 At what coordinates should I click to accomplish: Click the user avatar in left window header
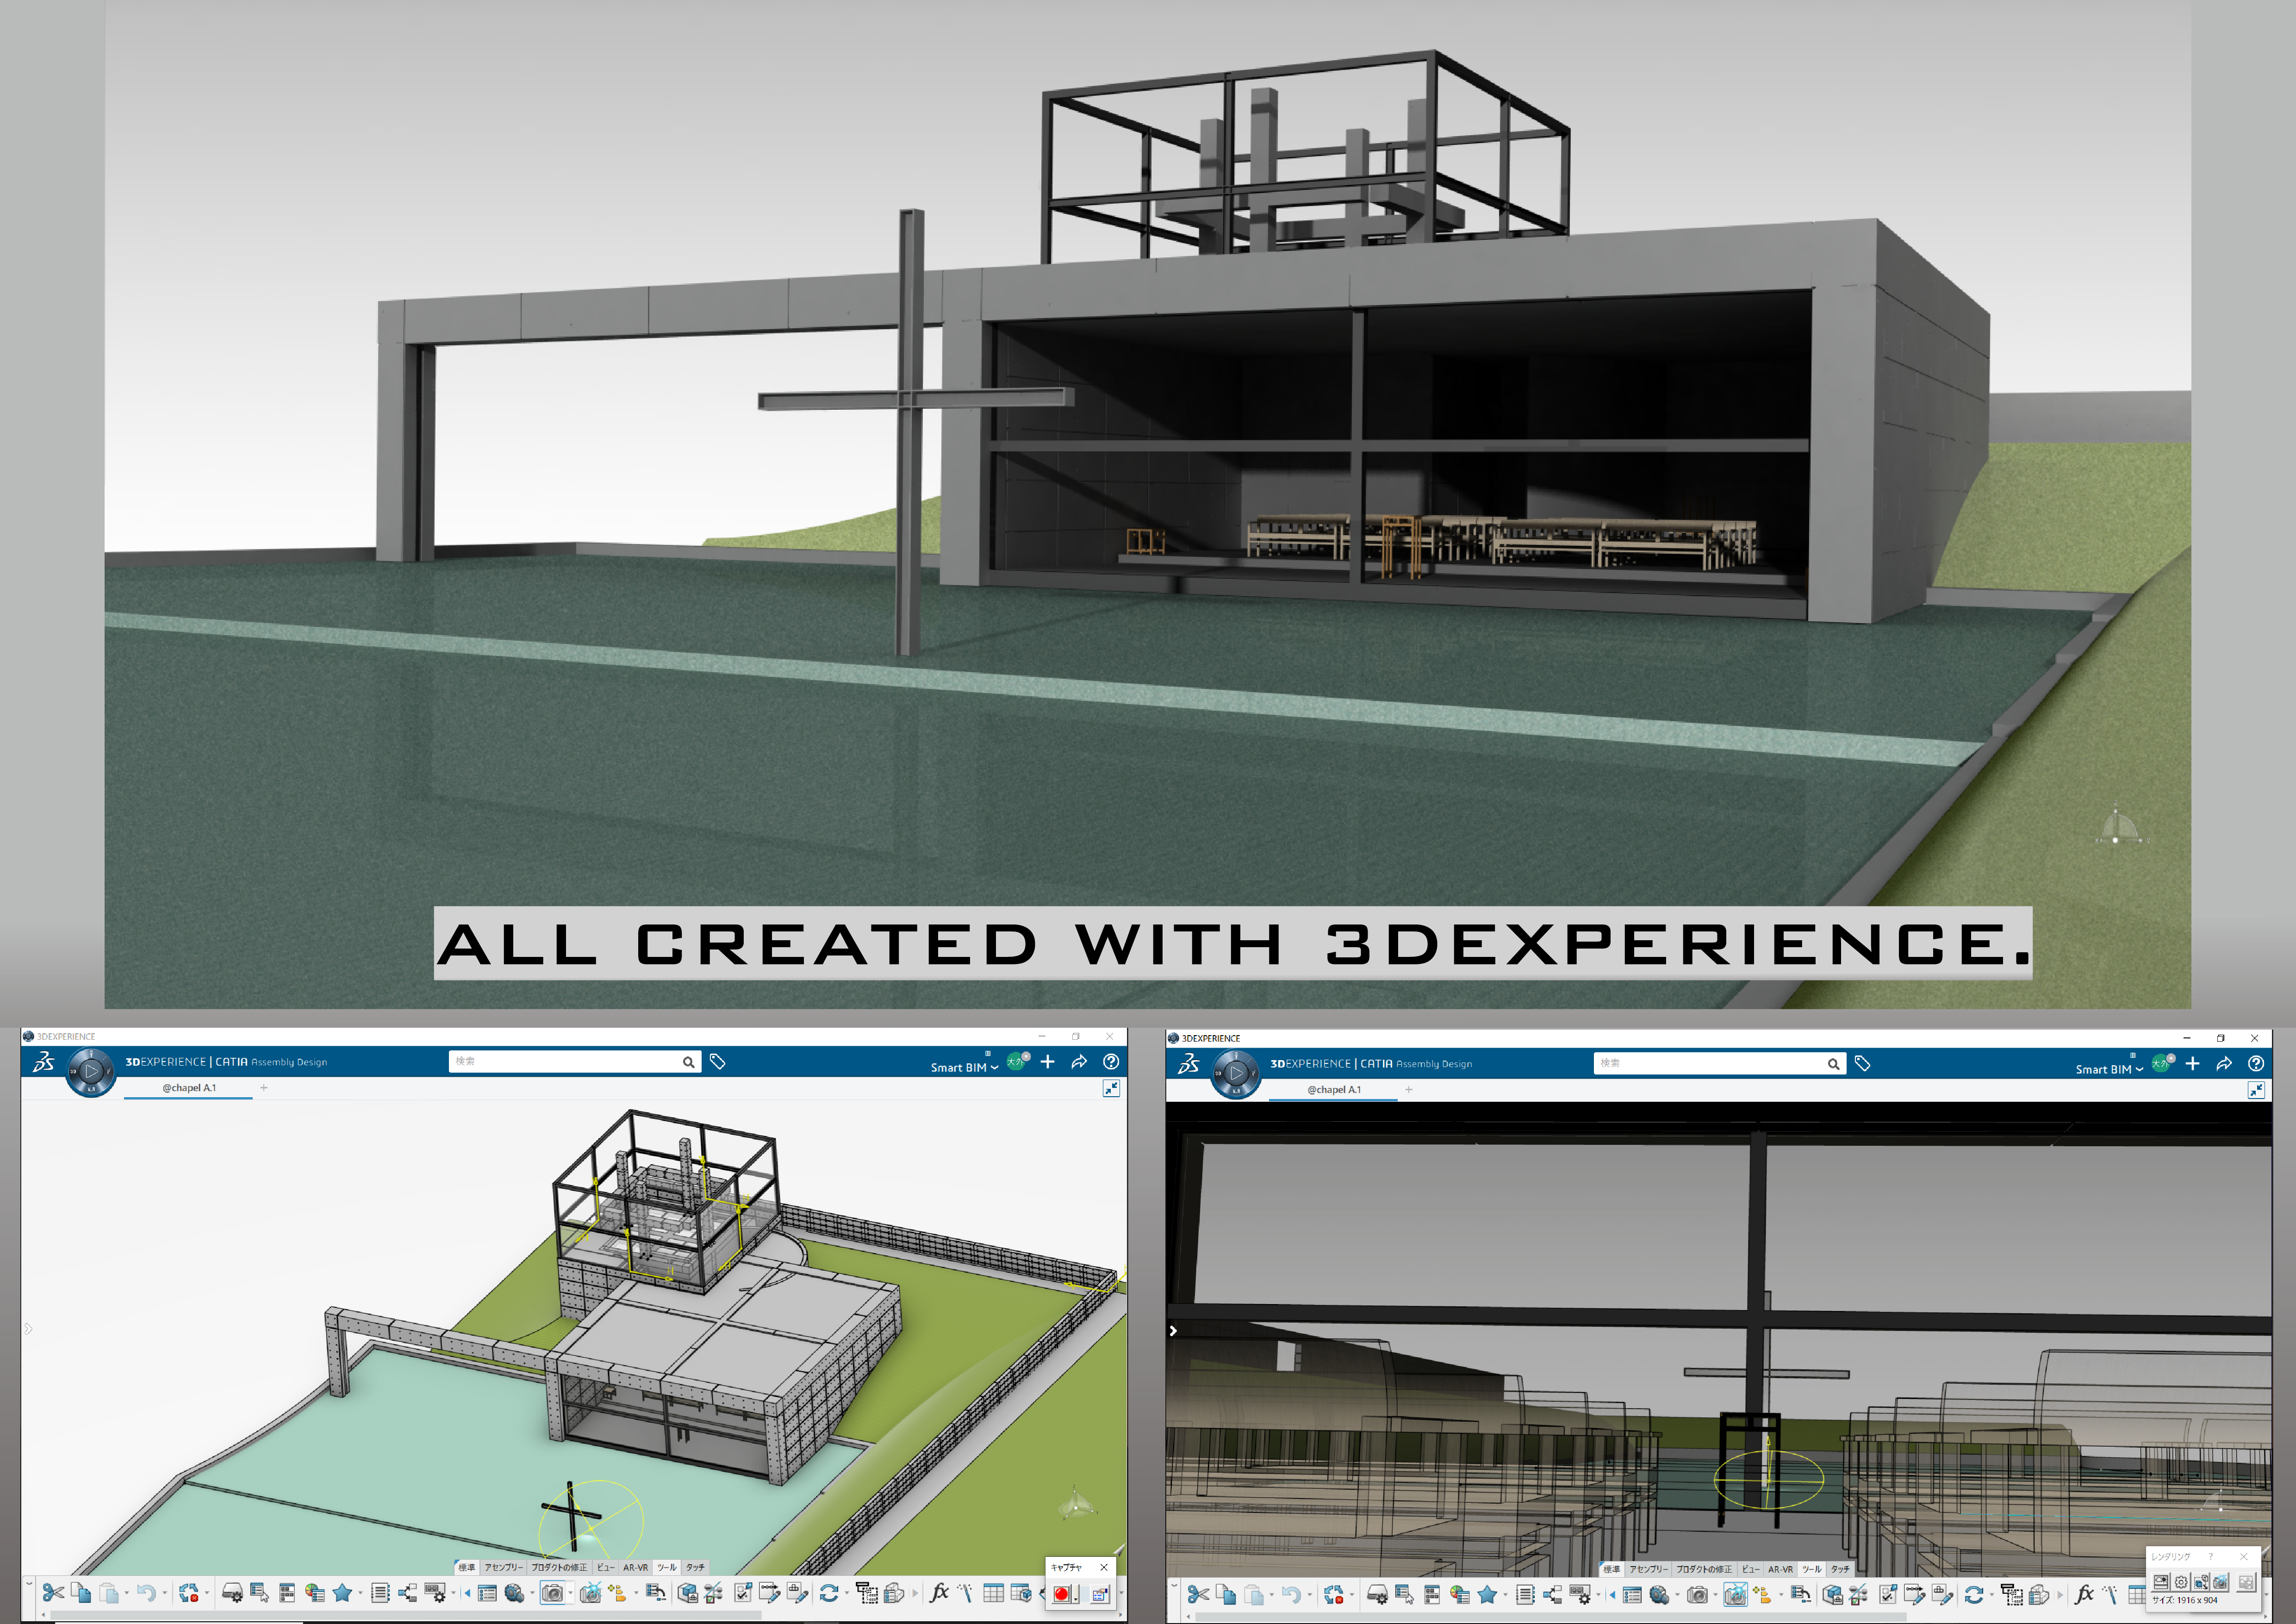pyautogui.click(x=1016, y=1062)
